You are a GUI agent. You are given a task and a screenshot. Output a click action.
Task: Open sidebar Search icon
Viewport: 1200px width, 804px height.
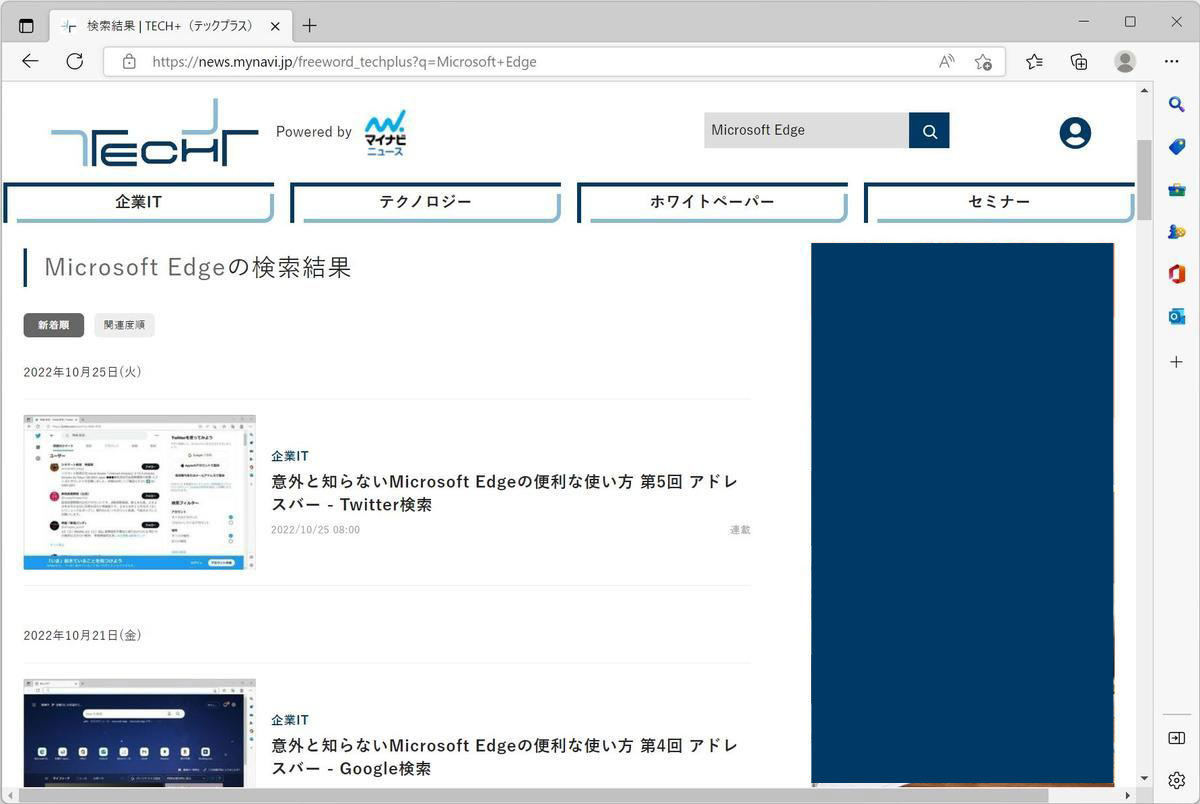1177,104
